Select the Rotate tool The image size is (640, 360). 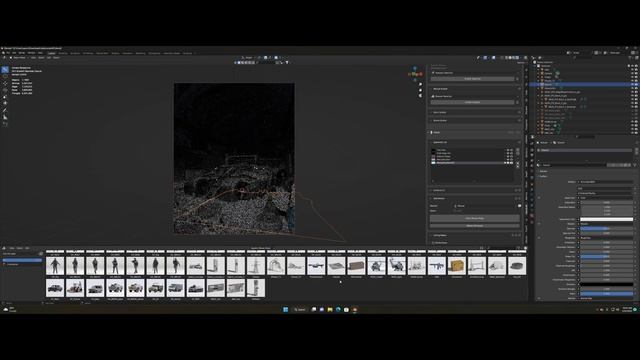point(5,90)
